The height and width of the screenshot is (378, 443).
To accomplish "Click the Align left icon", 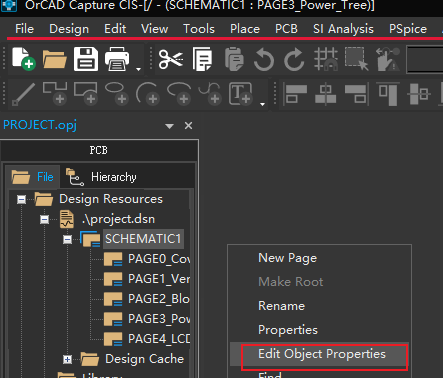I will 296,94.
